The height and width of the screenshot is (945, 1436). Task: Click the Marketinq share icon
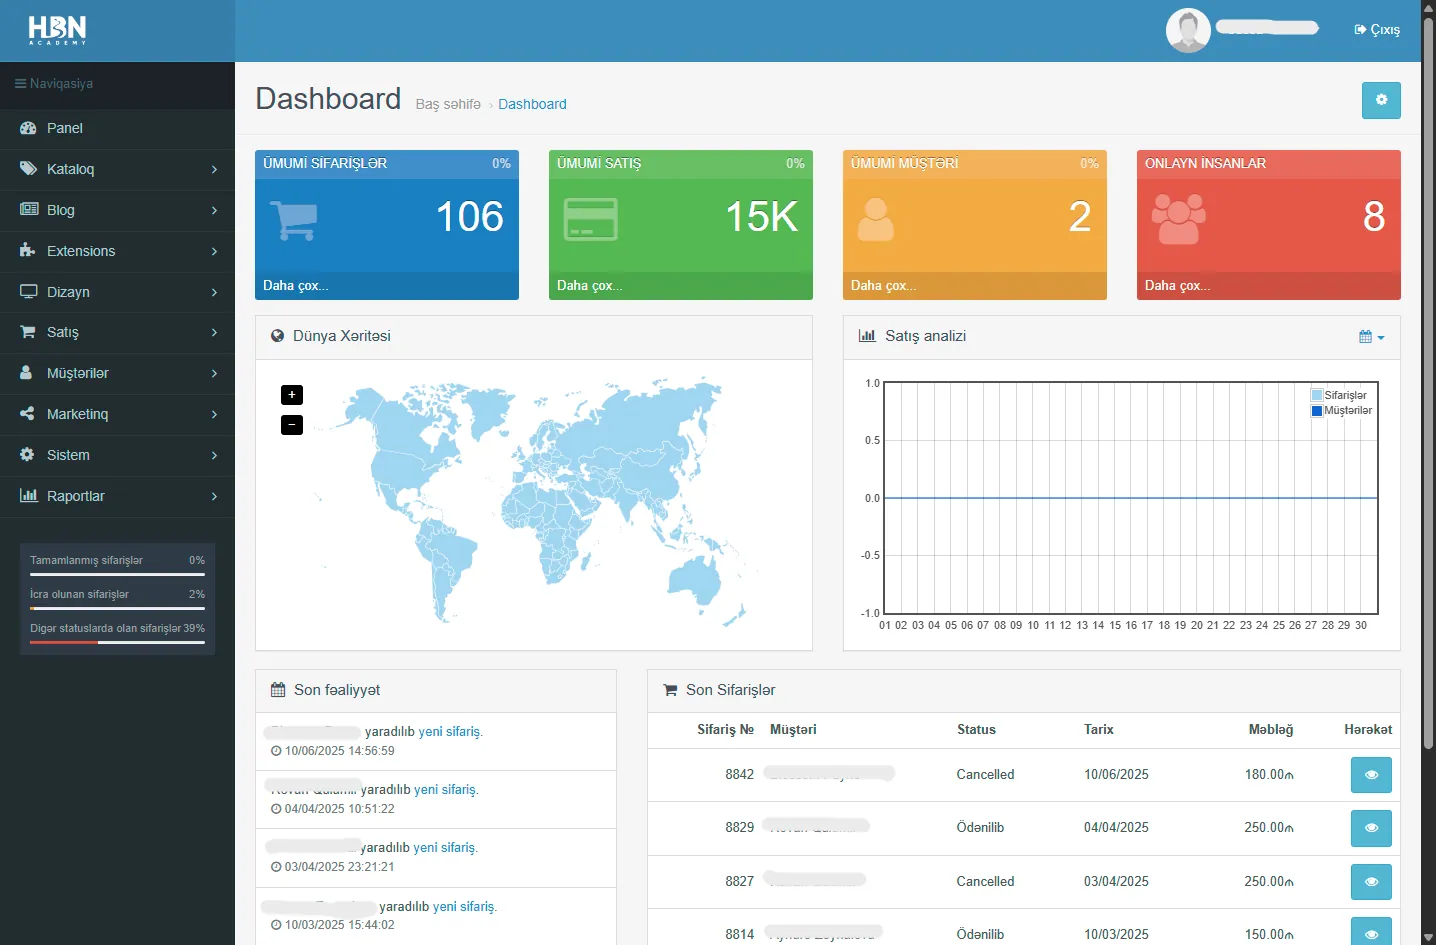(x=27, y=414)
